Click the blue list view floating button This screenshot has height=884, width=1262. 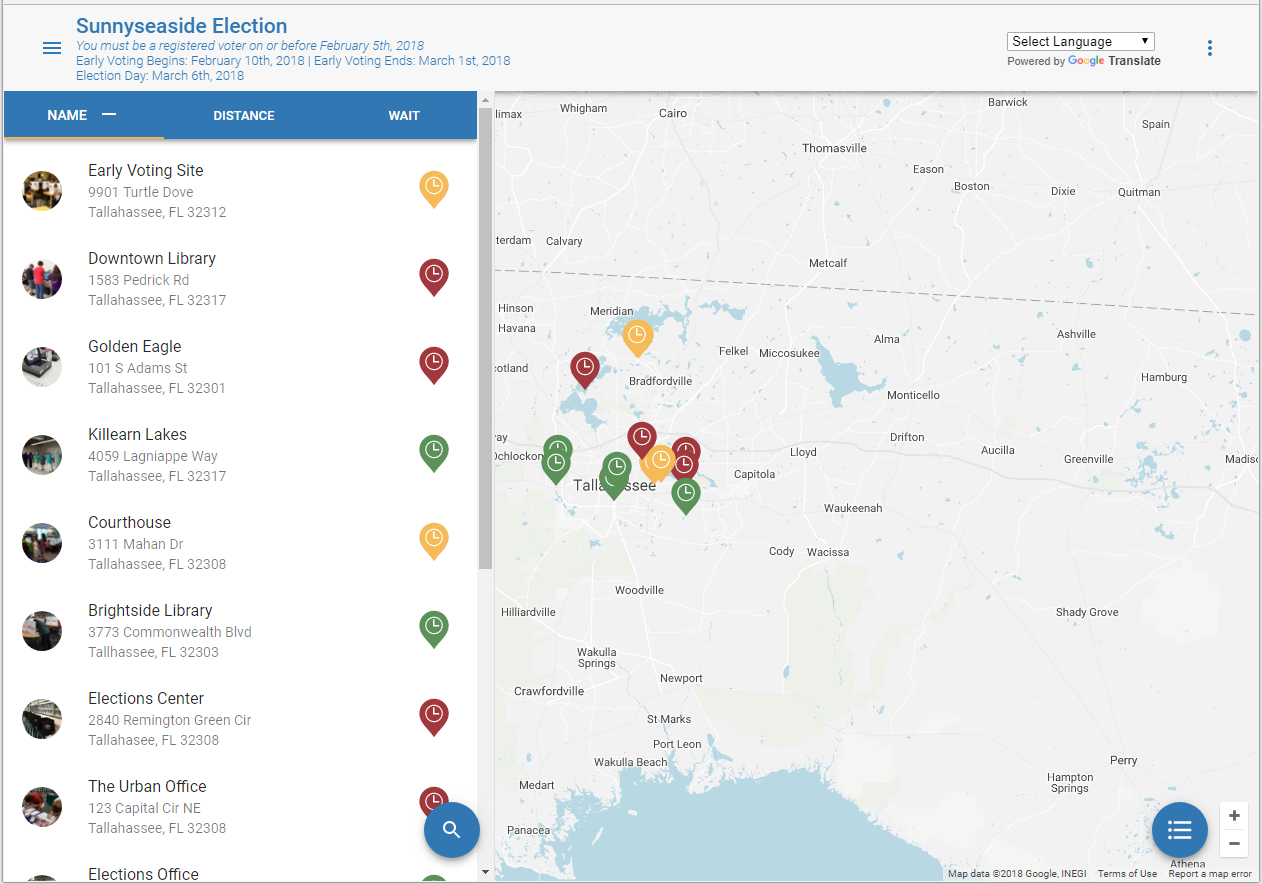click(x=1180, y=830)
